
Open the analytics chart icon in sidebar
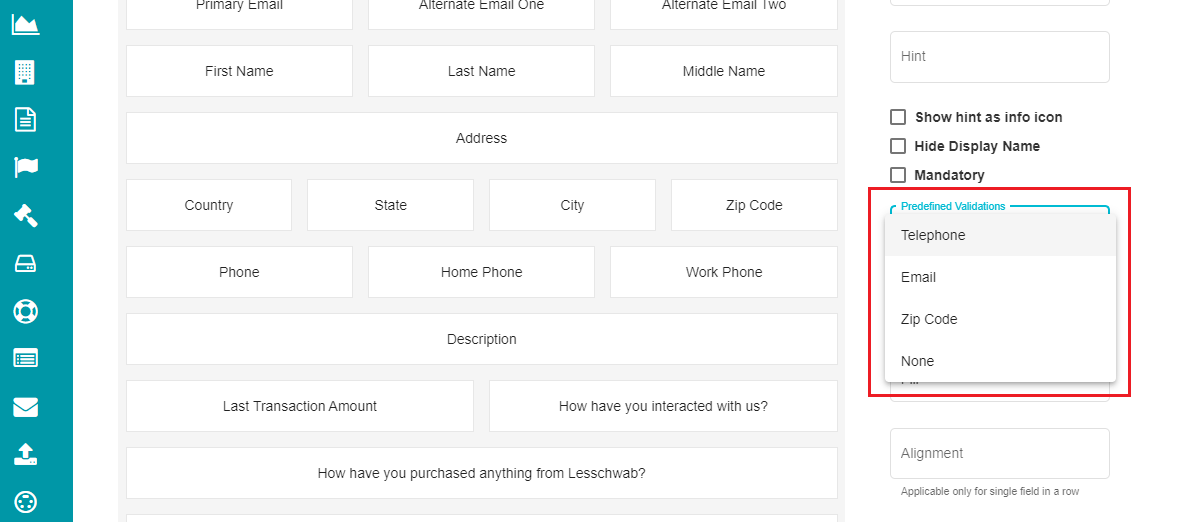(x=25, y=24)
